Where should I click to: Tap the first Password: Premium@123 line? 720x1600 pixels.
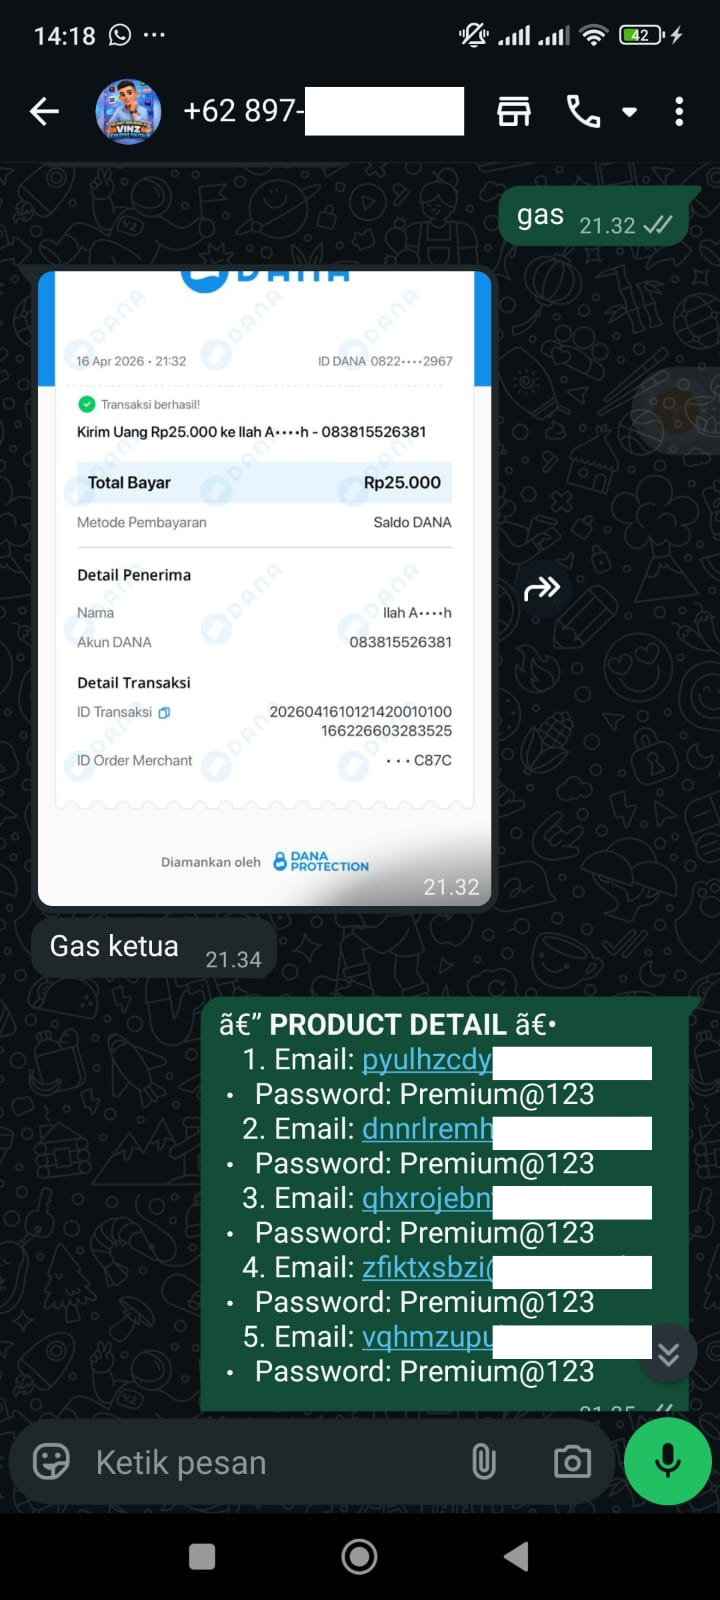pos(424,1094)
